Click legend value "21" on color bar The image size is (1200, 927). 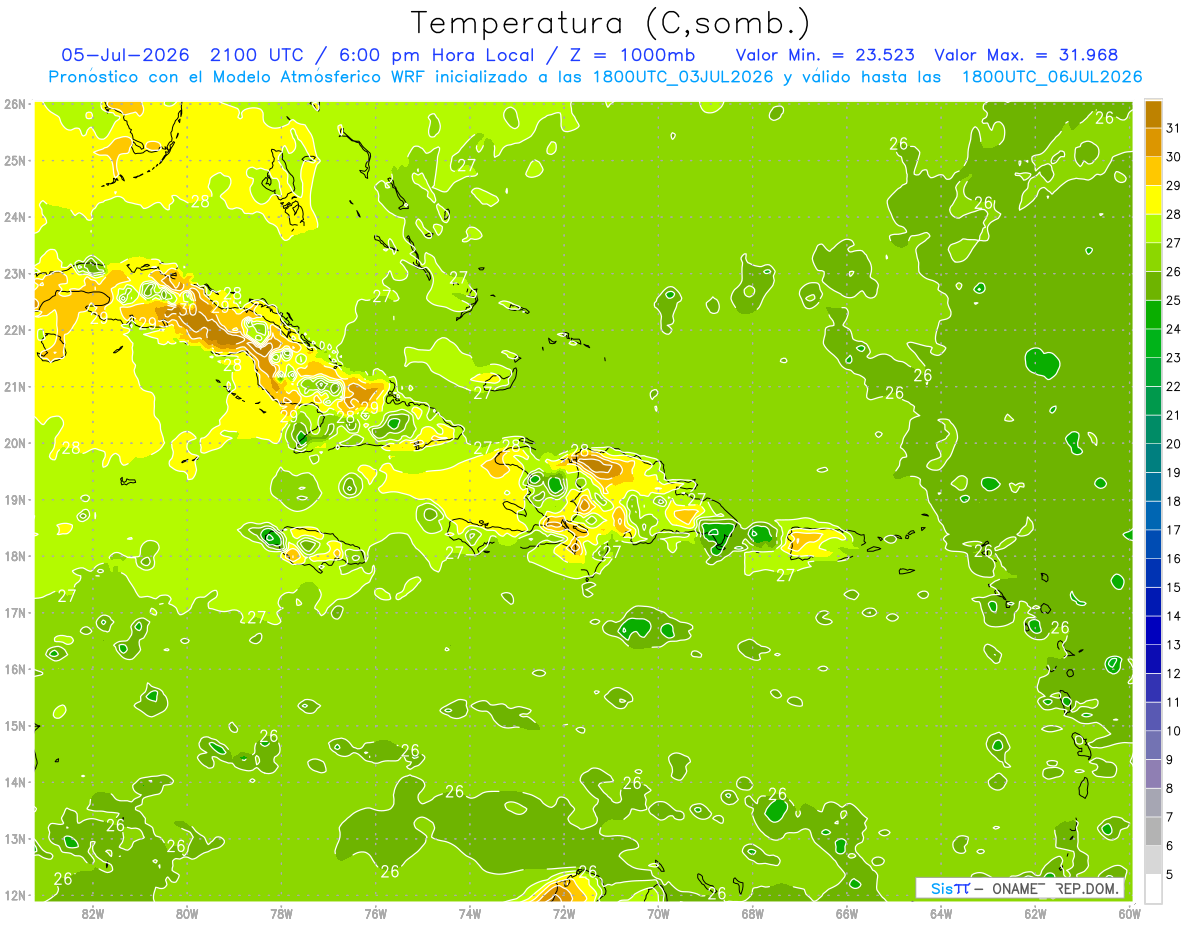click(1174, 415)
